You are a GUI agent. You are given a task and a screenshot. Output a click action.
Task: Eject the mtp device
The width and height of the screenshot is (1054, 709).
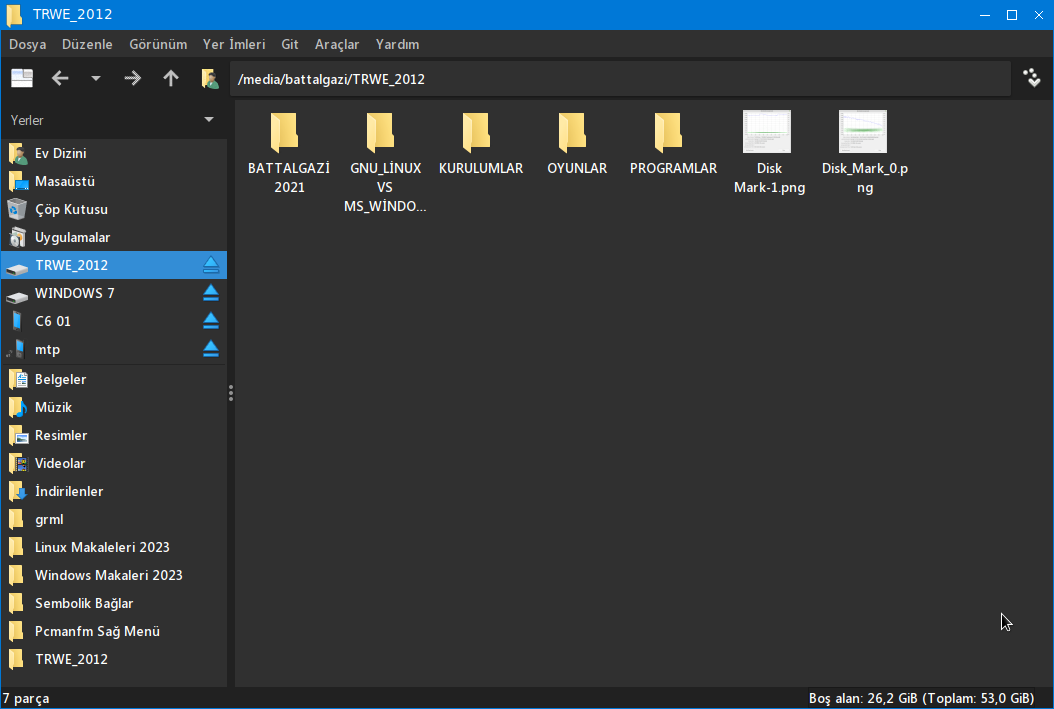(x=211, y=349)
